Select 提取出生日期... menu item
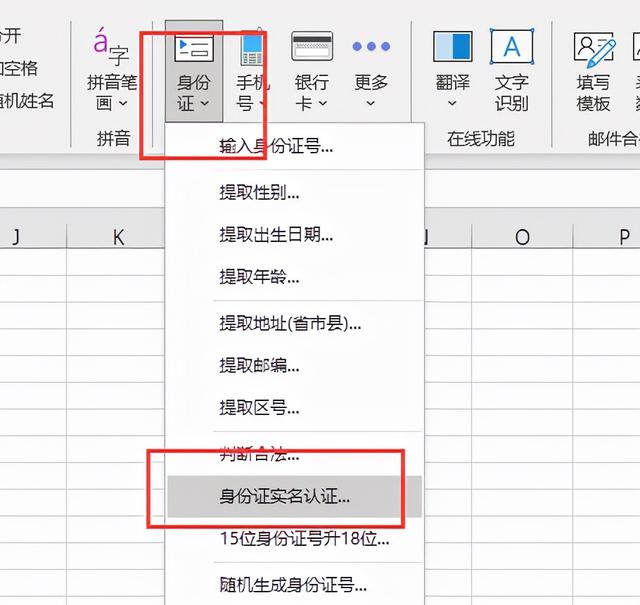This screenshot has width=640, height=605. pyautogui.click(x=295, y=235)
